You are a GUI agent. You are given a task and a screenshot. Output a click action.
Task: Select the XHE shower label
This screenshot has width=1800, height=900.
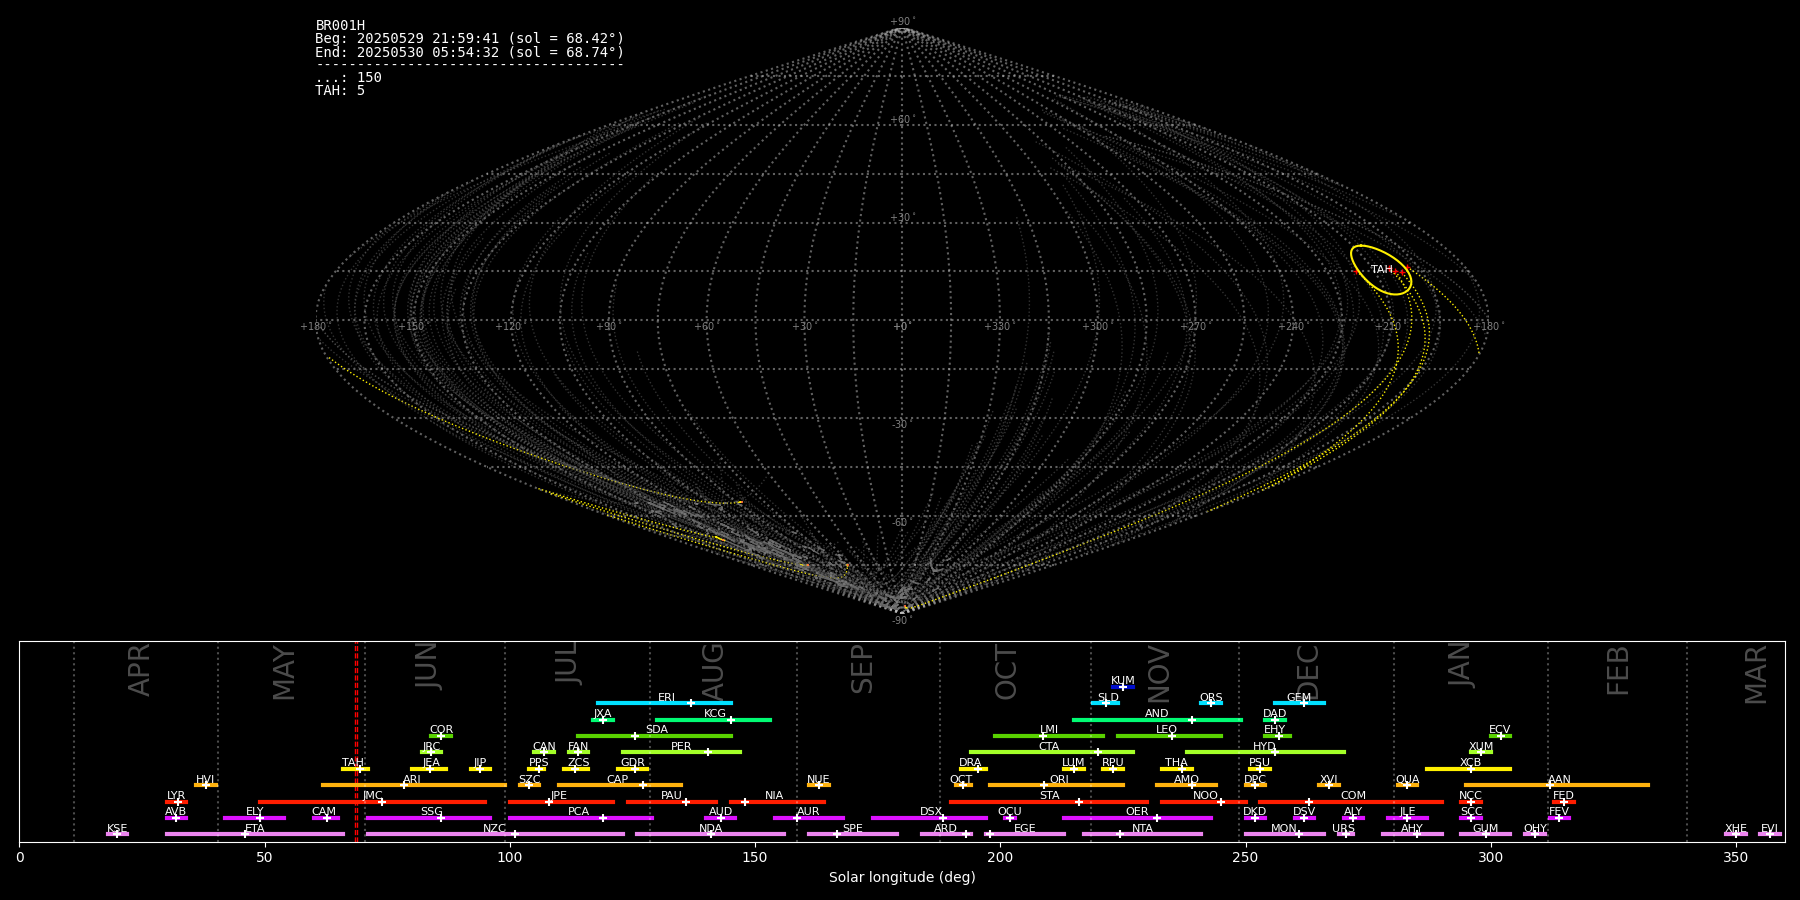pos(1735,829)
